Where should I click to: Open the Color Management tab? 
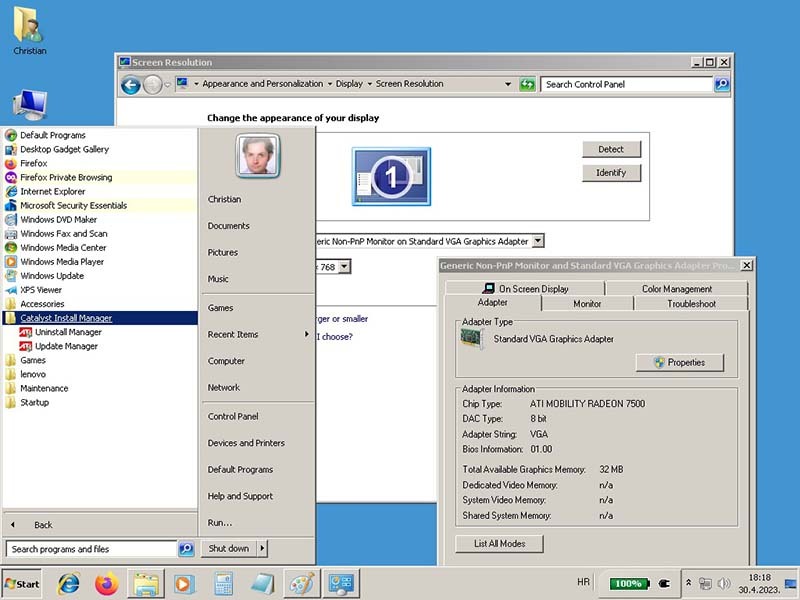point(676,289)
